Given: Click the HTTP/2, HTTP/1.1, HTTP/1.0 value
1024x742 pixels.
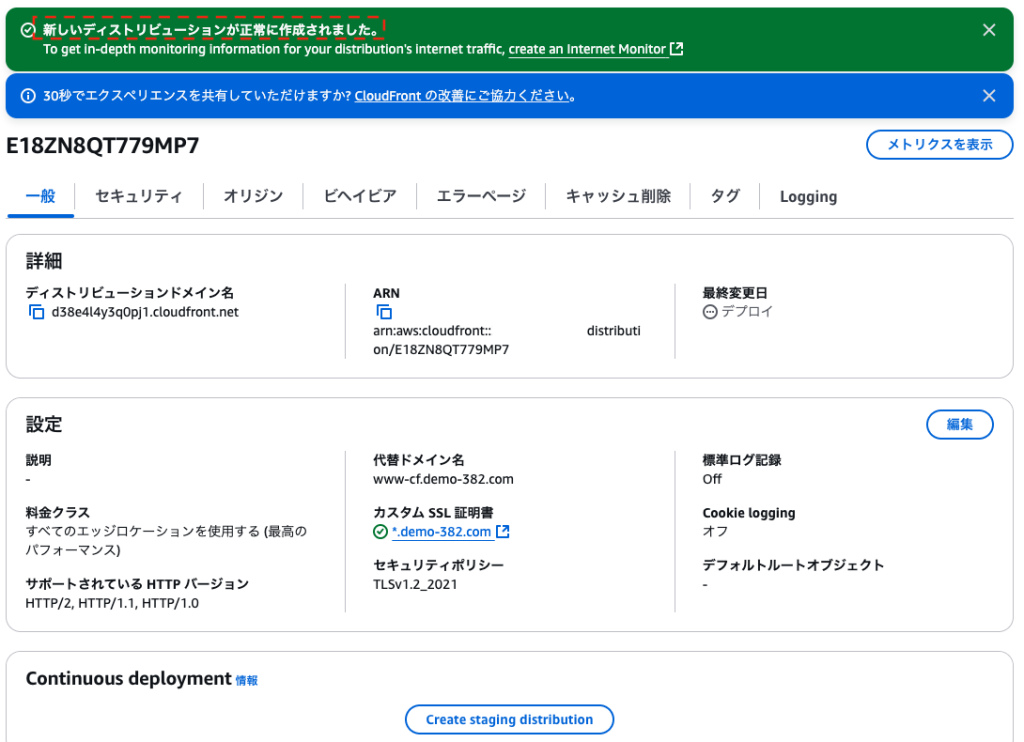Looking at the screenshot, I should coord(112,603).
